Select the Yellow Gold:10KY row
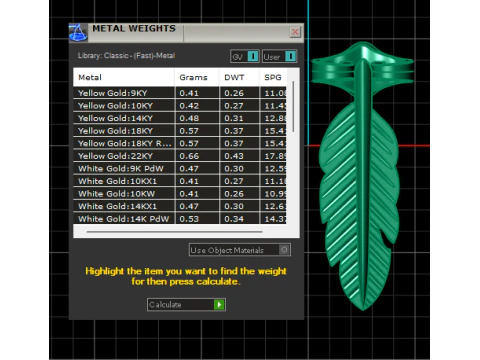This screenshot has height=360, width=480. 180,106
